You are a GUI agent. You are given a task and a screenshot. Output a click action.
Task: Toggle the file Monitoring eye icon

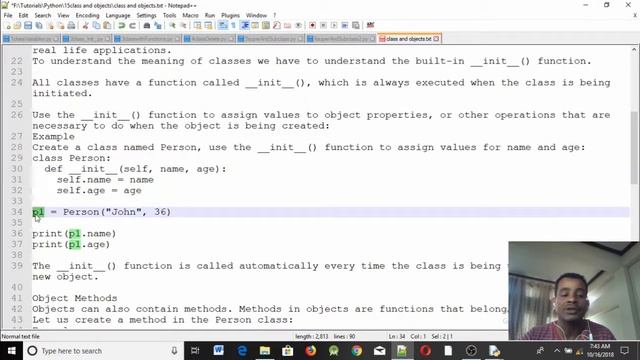click(298, 26)
